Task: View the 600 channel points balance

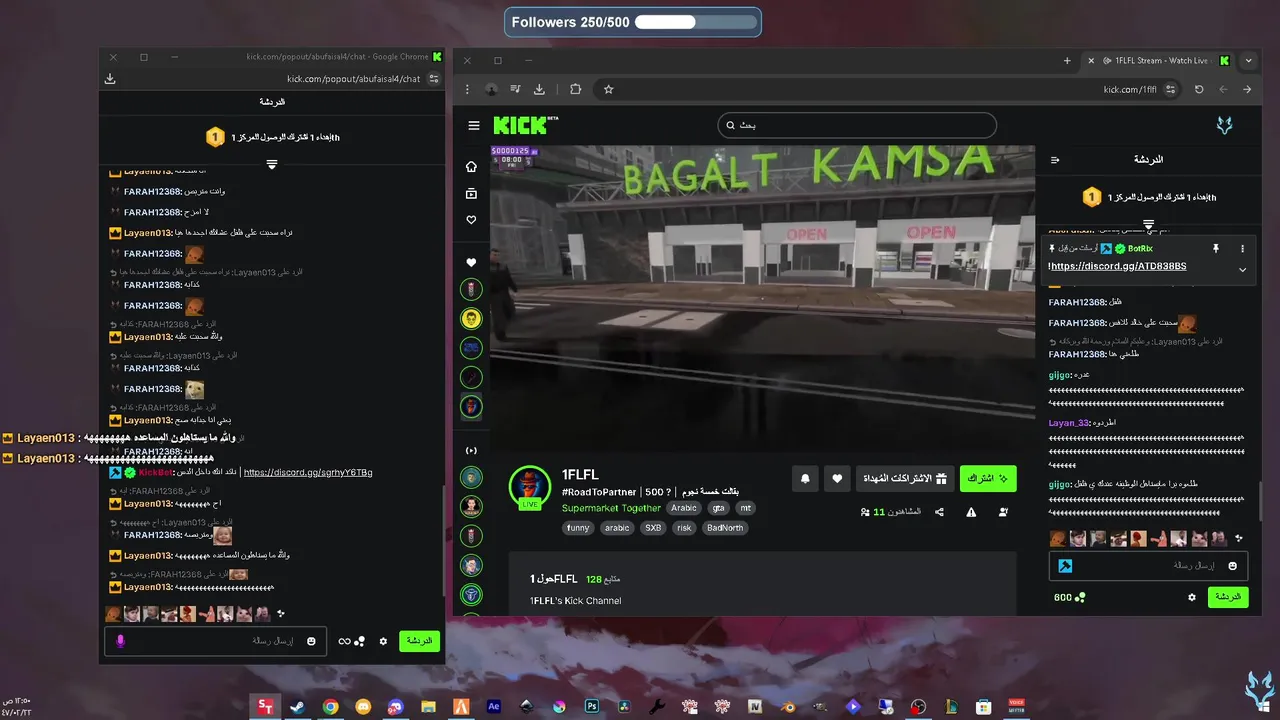Action: click(x=1069, y=597)
